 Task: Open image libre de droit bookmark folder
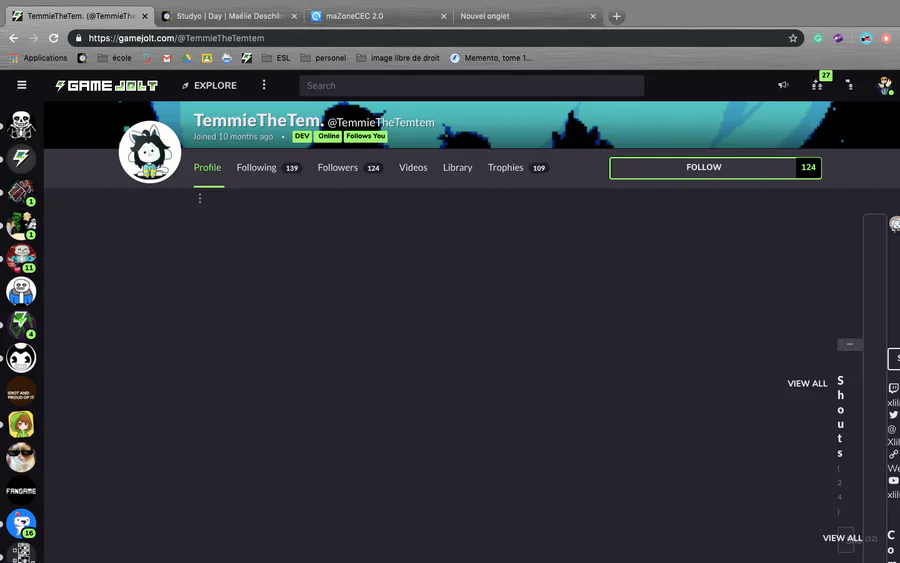398,58
